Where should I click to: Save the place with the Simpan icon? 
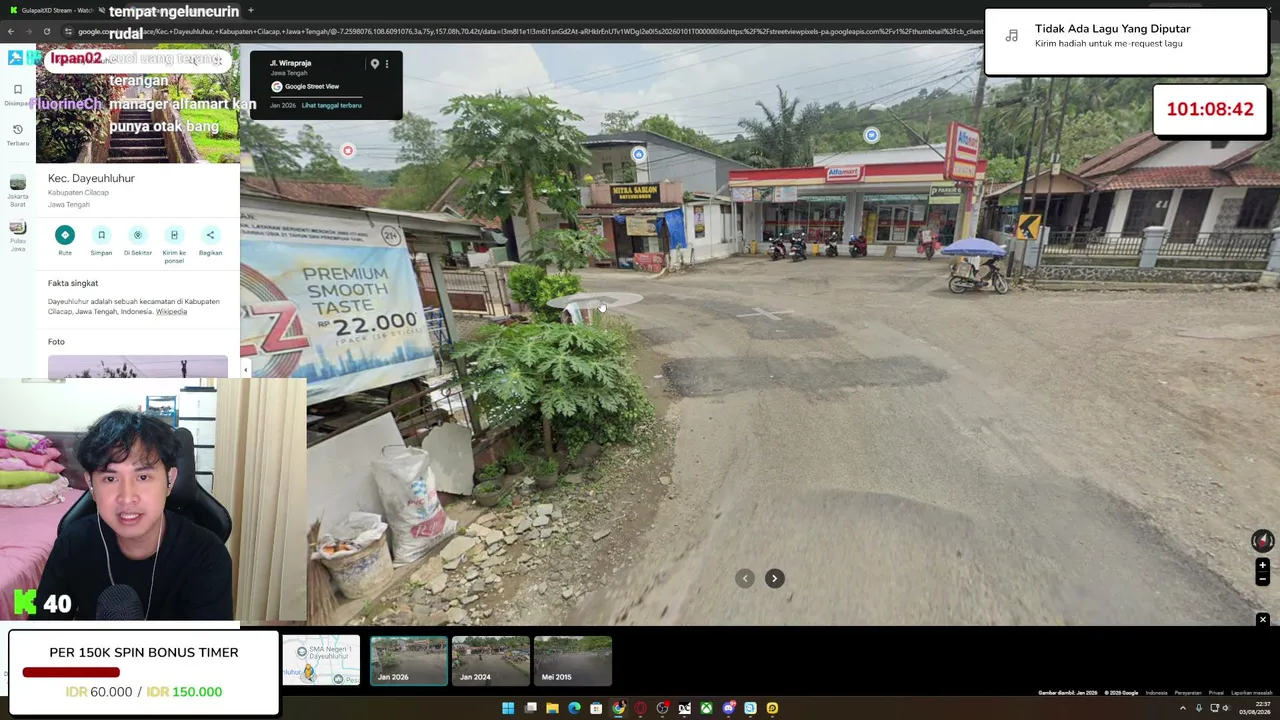(x=101, y=235)
